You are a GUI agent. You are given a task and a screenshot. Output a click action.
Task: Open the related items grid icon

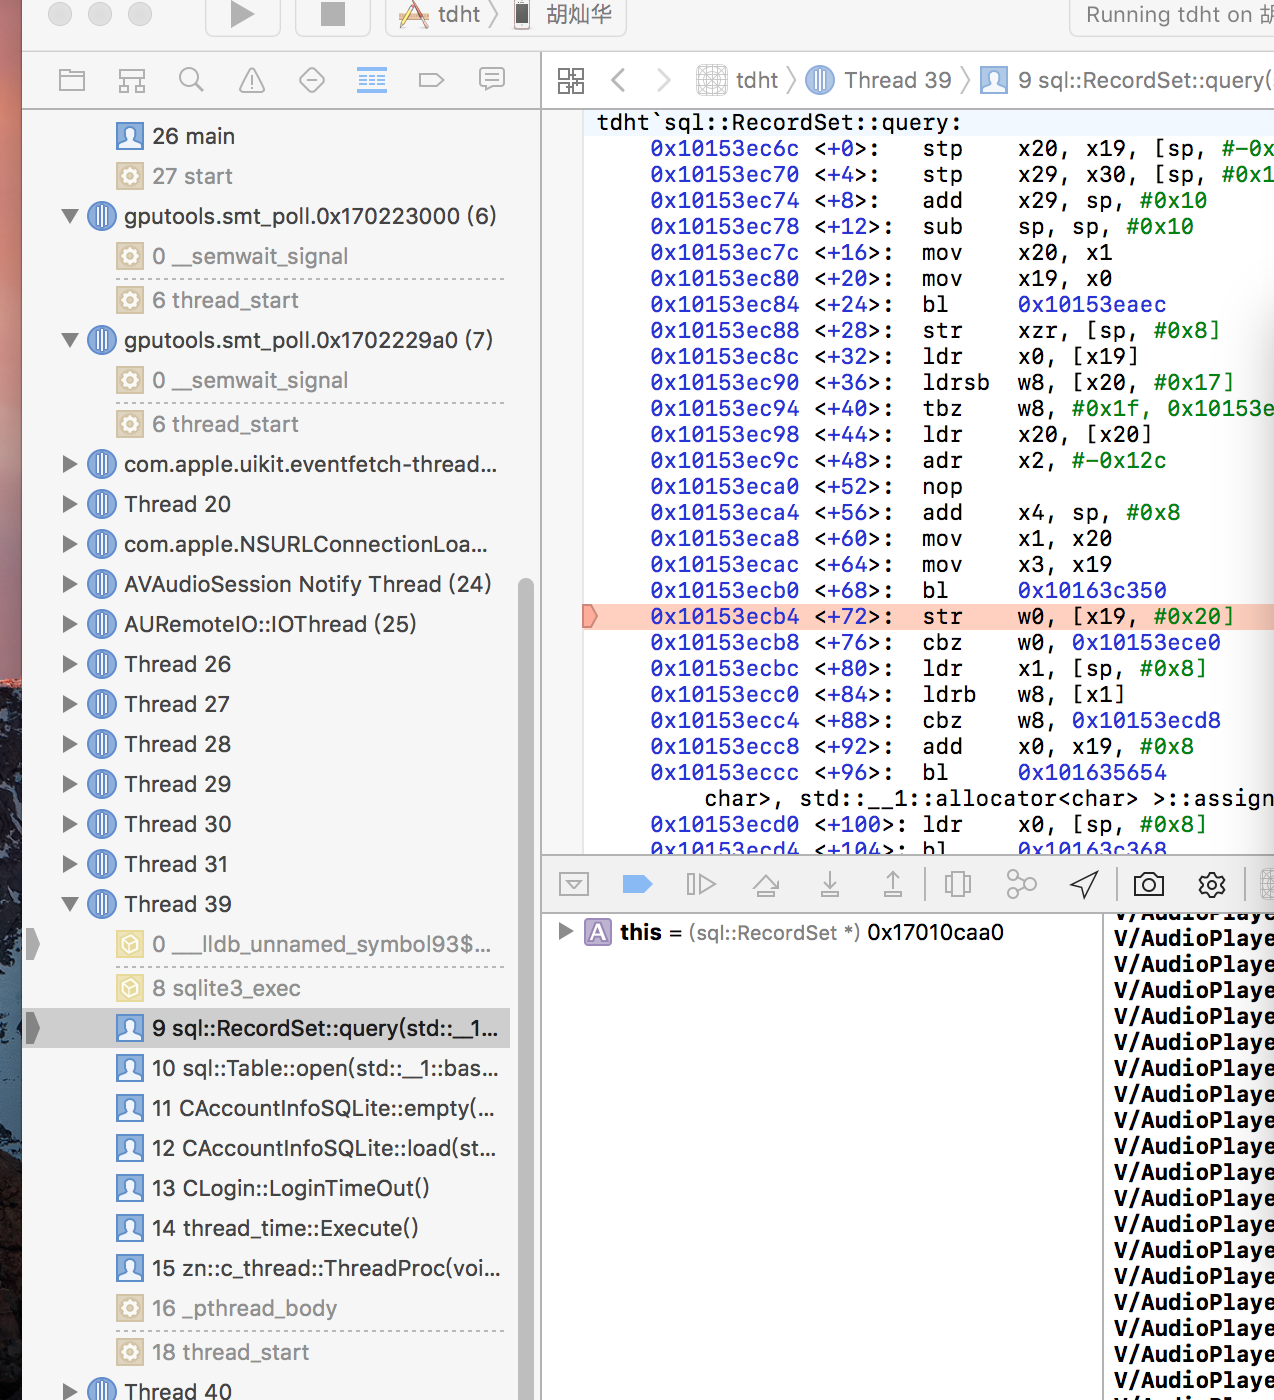571,81
